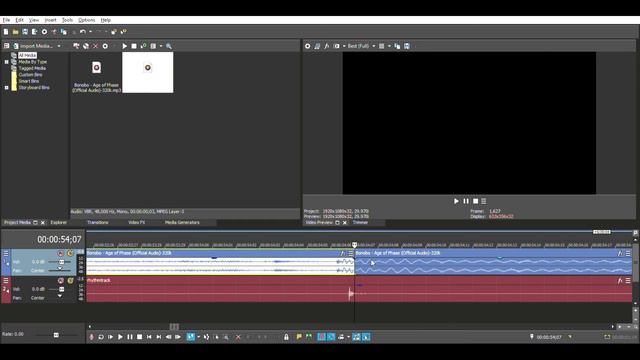The image size is (640, 360).
Task: Click the timeline horizontal scrollbar thumb
Action: click(x=174, y=327)
